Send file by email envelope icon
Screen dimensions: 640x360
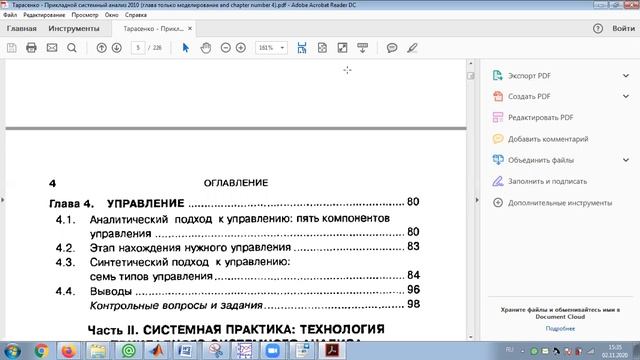click(52, 48)
